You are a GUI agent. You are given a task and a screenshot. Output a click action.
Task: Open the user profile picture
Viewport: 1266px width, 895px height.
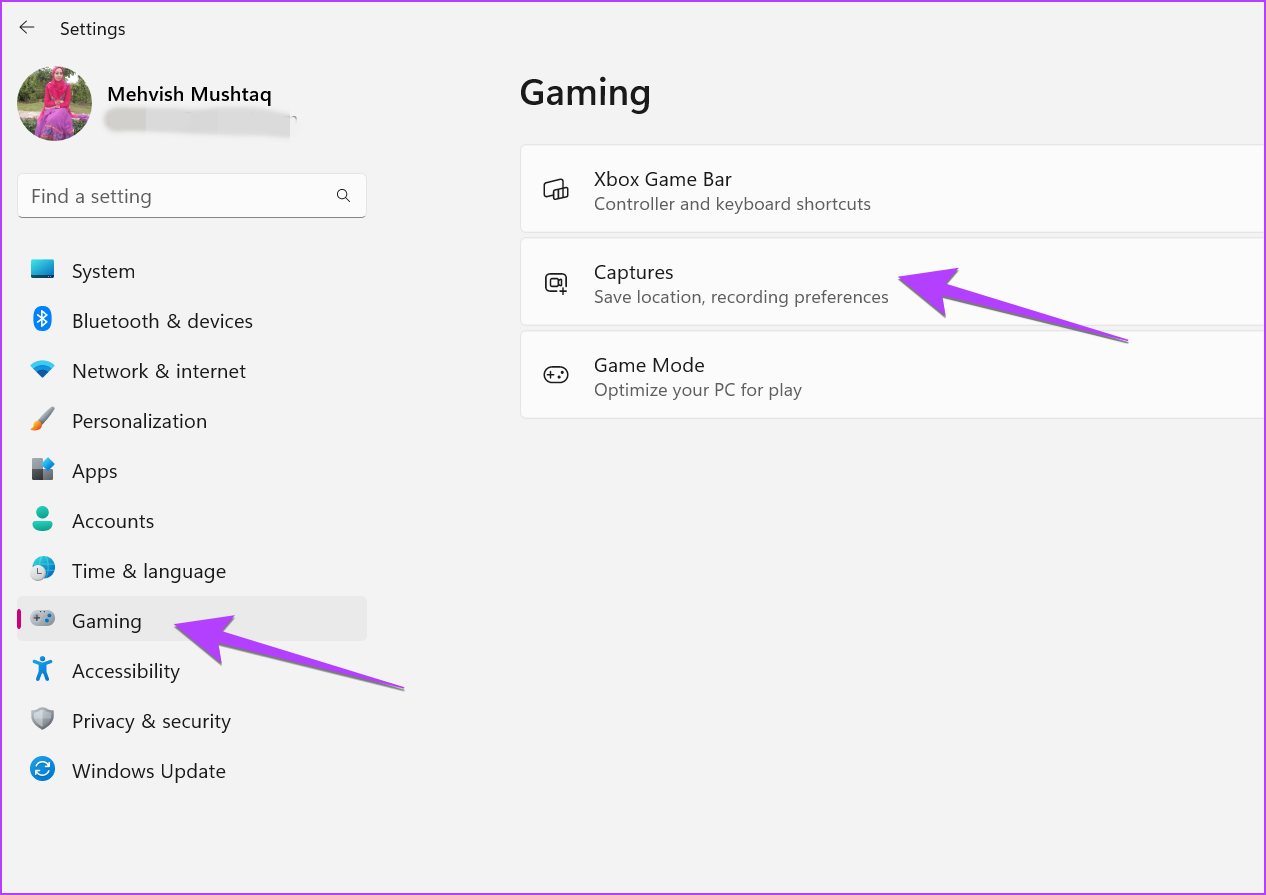55,103
